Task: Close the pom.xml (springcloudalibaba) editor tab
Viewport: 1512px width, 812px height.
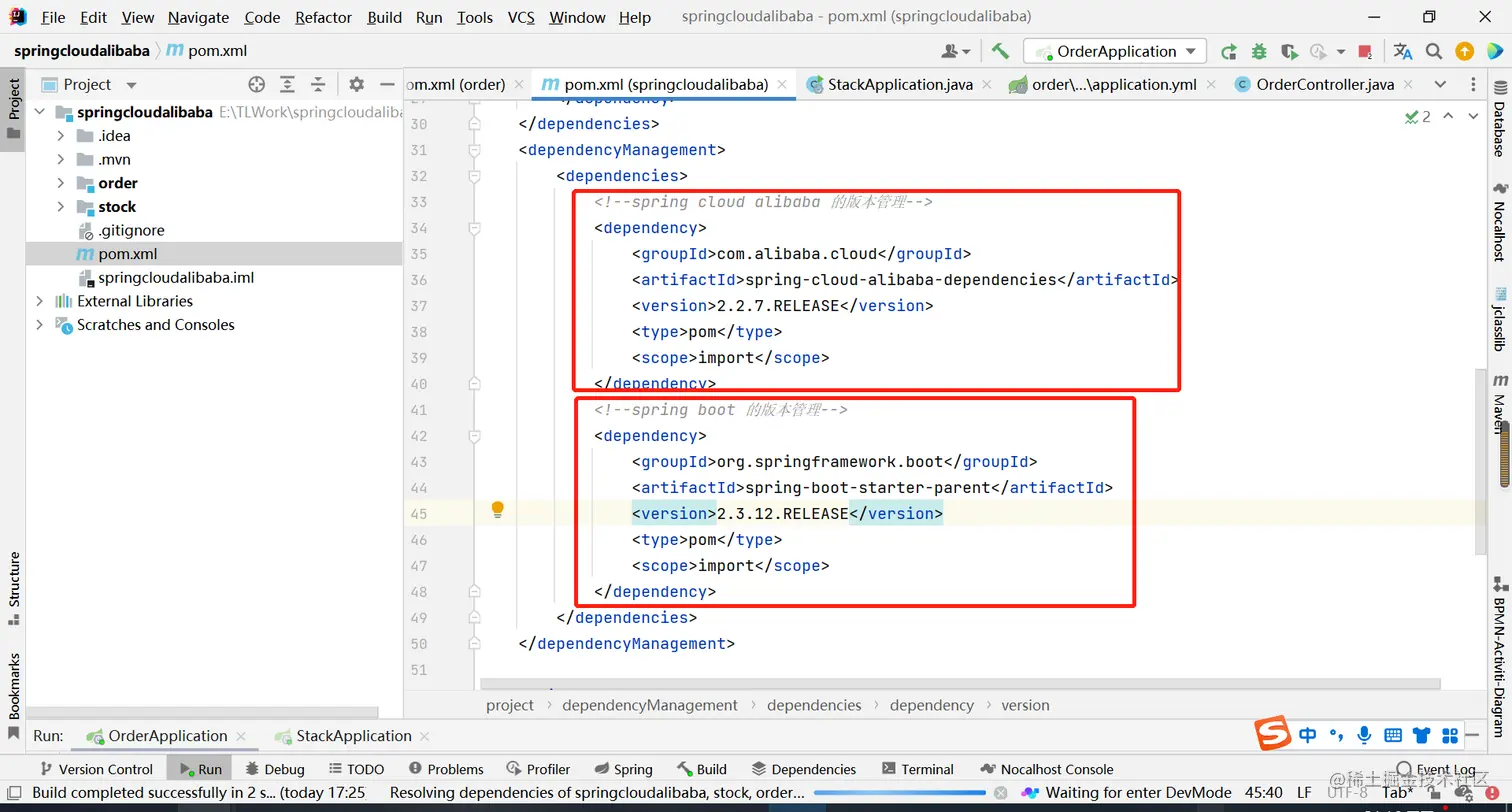Action: (784, 85)
